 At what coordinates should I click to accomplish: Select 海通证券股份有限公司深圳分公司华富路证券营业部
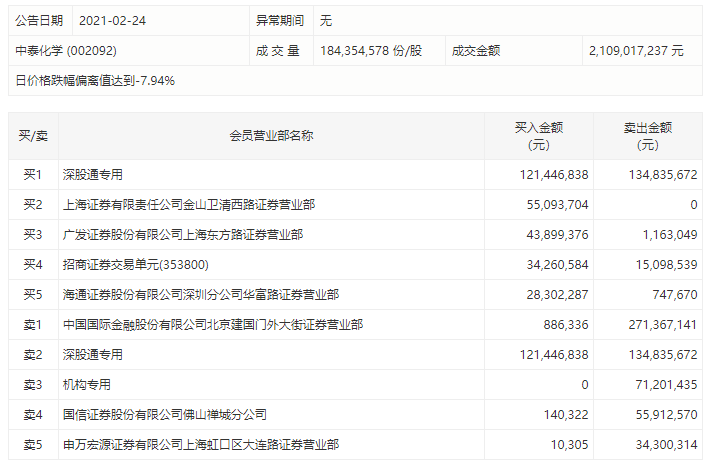point(201,295)
